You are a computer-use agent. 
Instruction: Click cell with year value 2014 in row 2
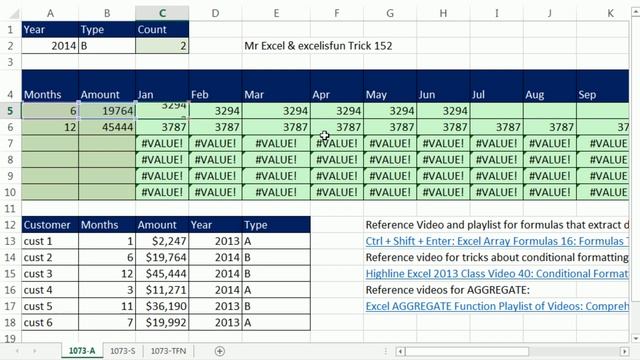tap(50, 46)
